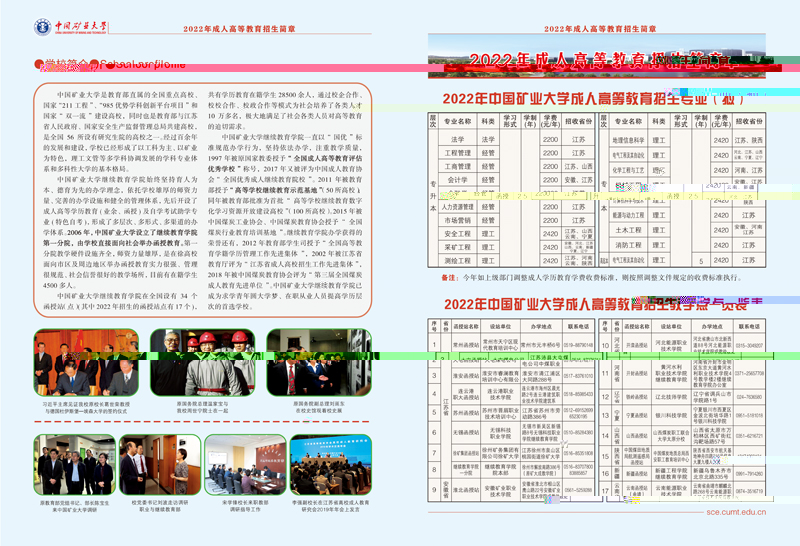
Task: Click the '招收省份' header in right majors table
Action: point(748,121)
